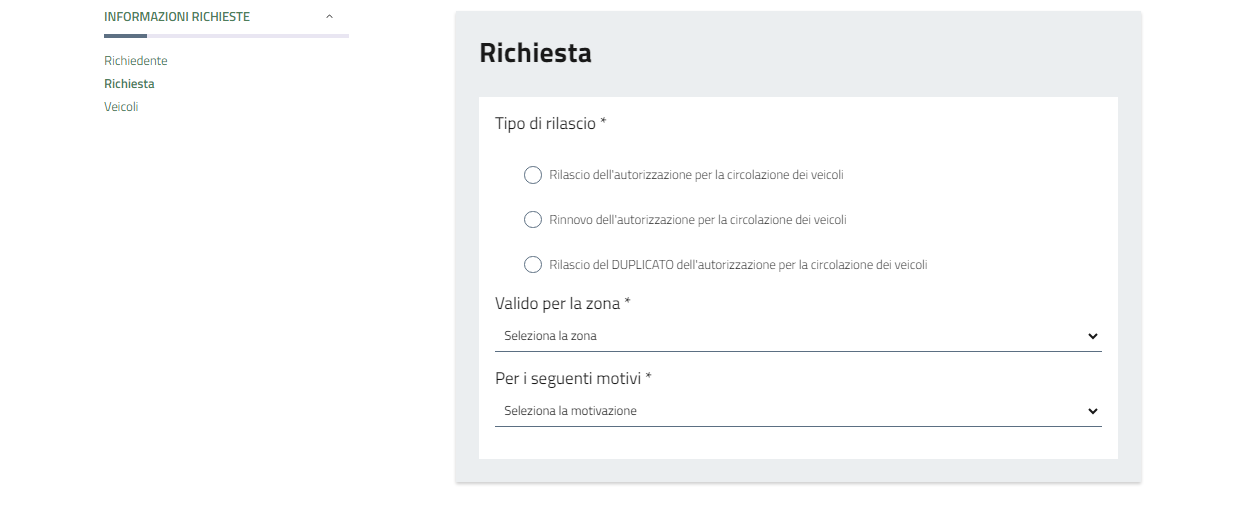Collapse the Informazioni Richieste chevron icon

coord(329,17)
